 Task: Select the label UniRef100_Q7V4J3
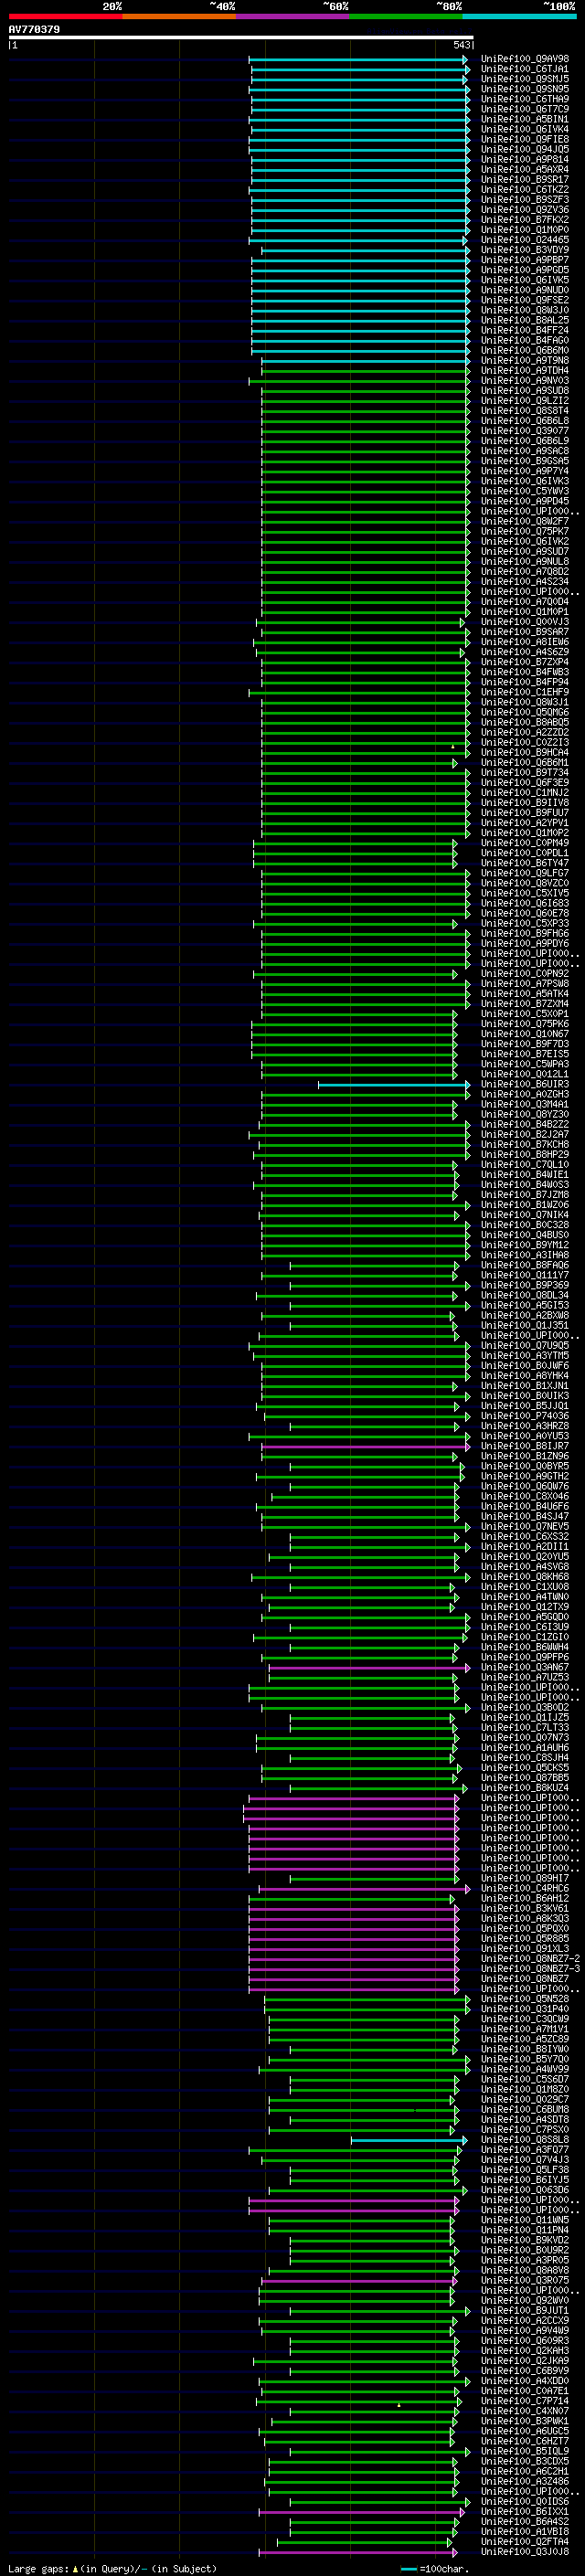[x=524, y=2159]
